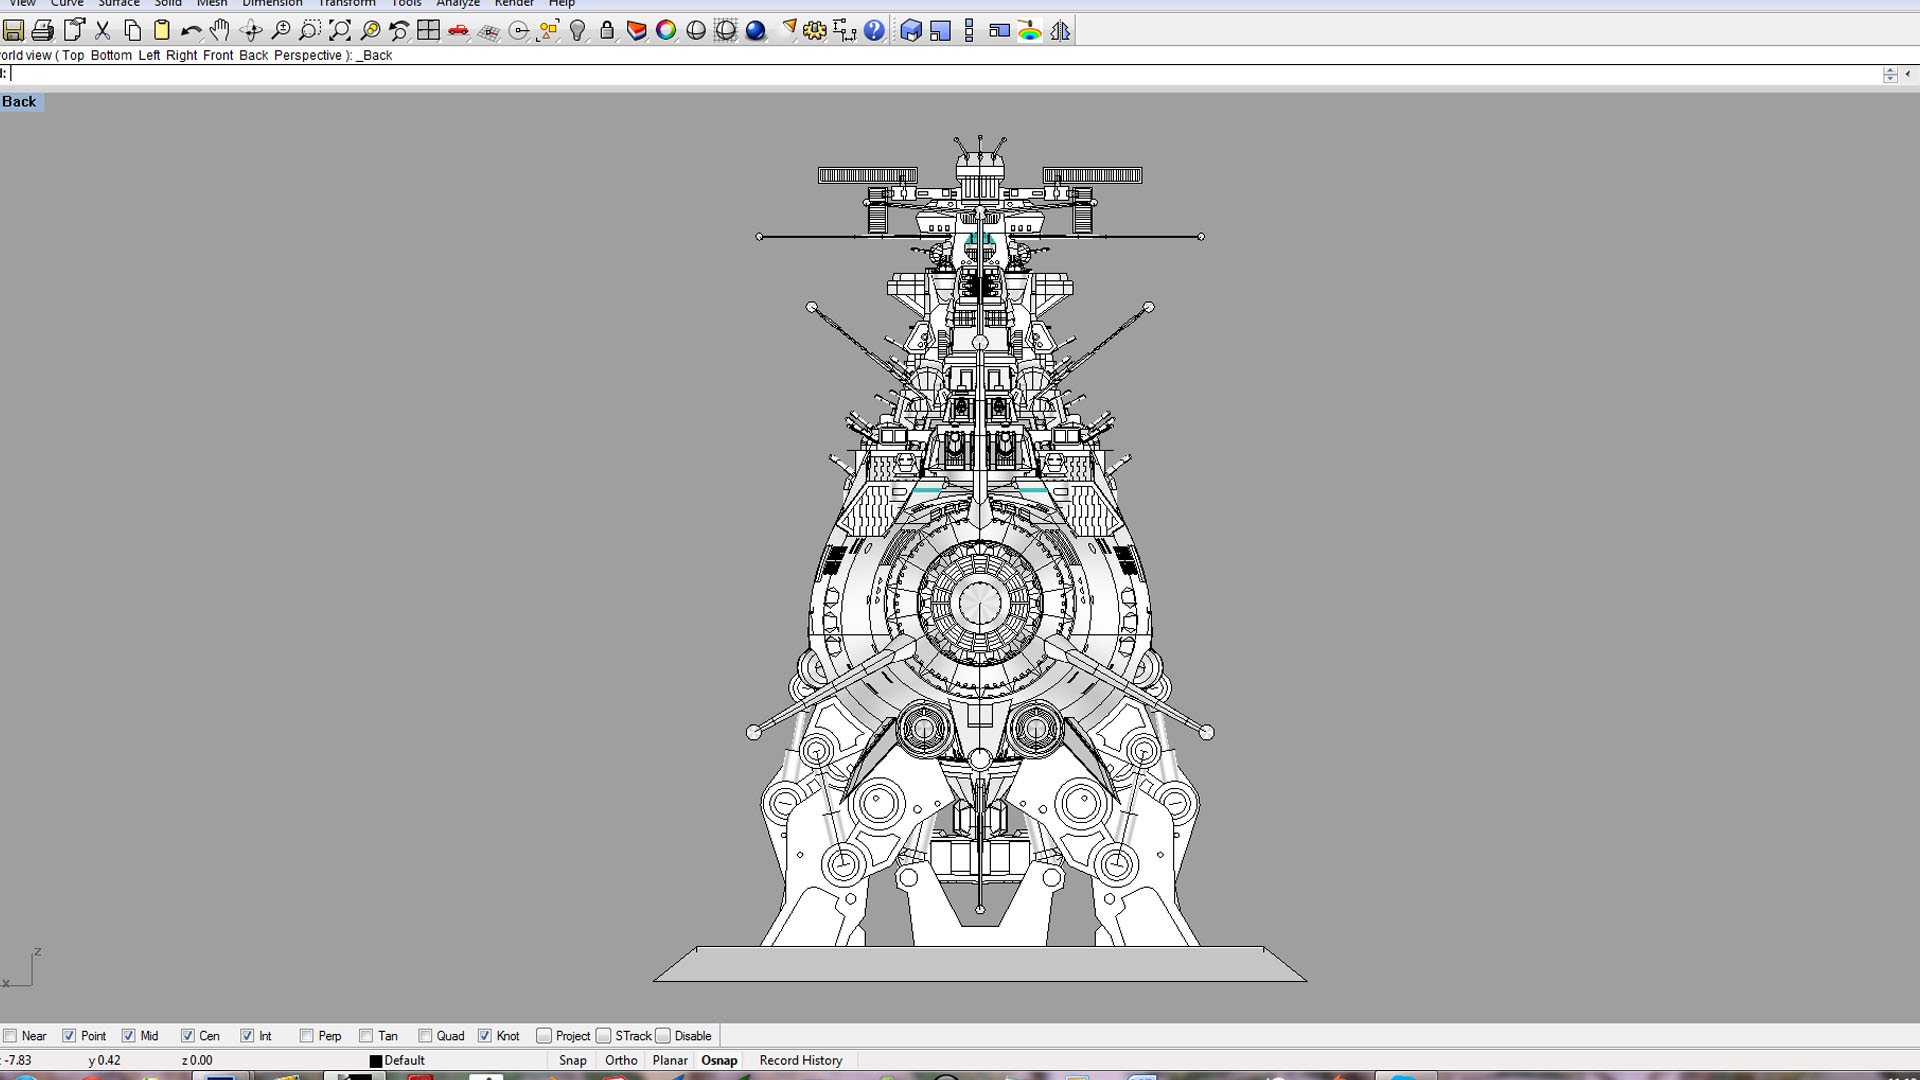Open the Mesh menu

point(212,4)
